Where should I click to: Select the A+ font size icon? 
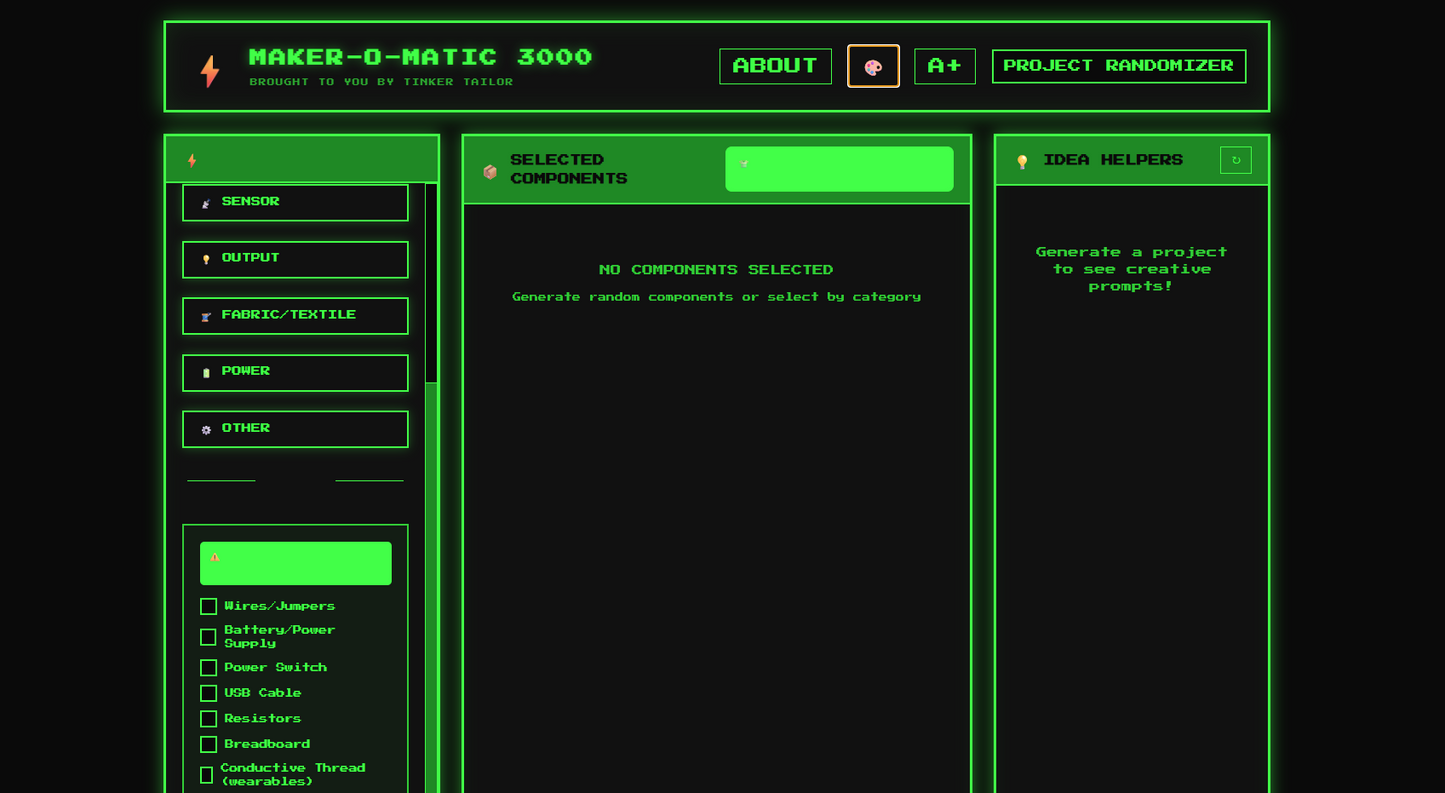click(x=944, y=66)
